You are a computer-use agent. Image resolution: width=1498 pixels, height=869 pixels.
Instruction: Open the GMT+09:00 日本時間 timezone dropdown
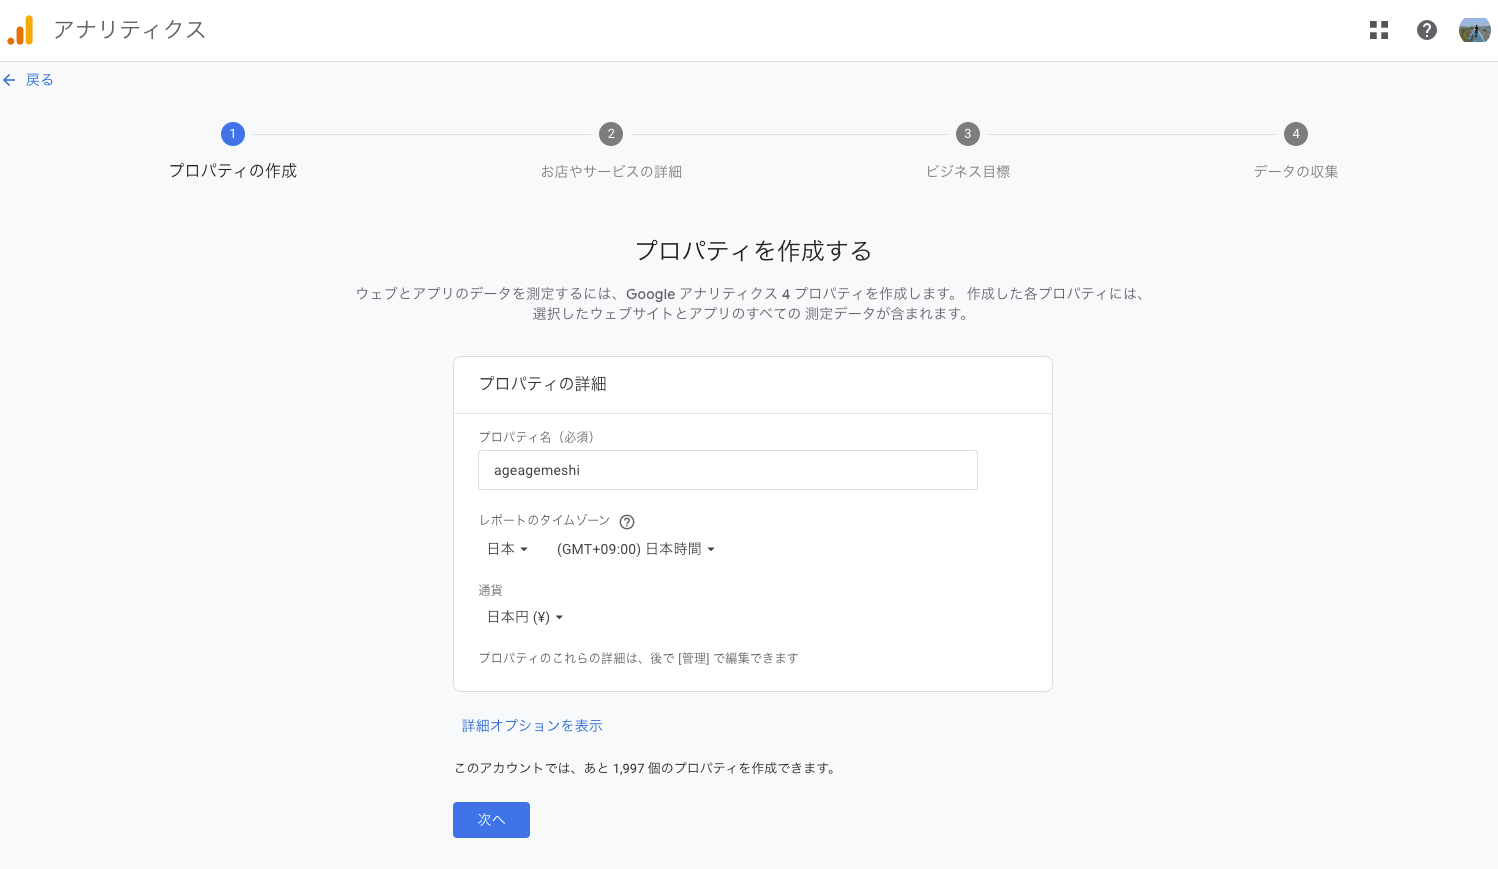[x=636, y=548]
